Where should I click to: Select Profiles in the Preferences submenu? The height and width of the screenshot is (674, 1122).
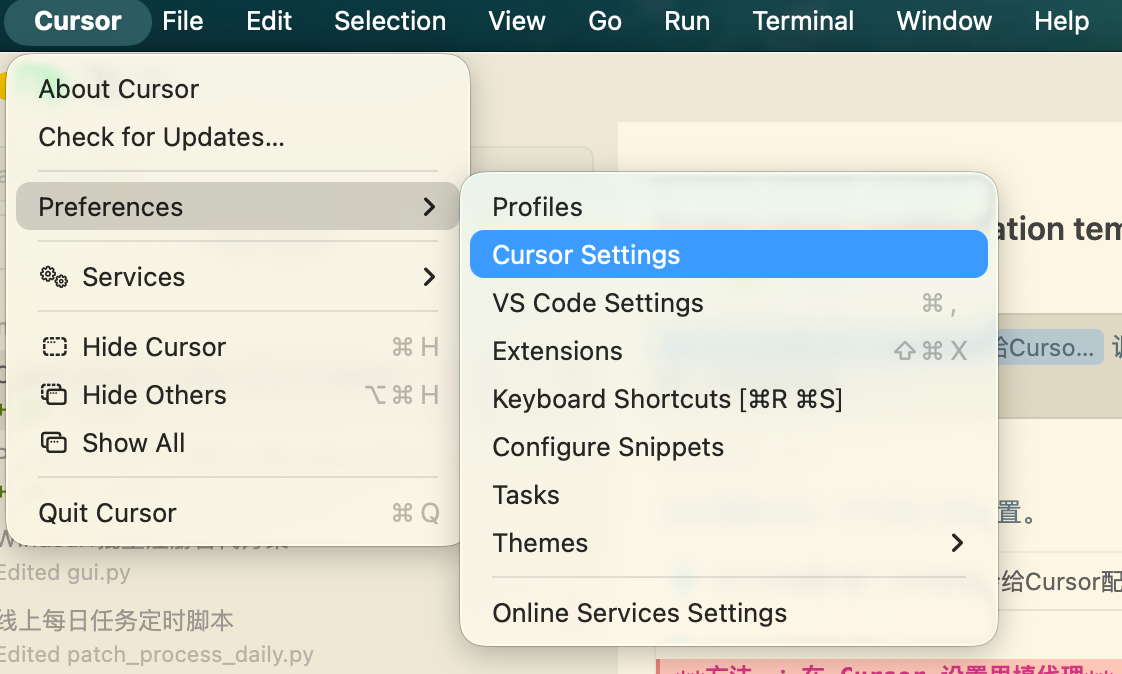(537, 207)
